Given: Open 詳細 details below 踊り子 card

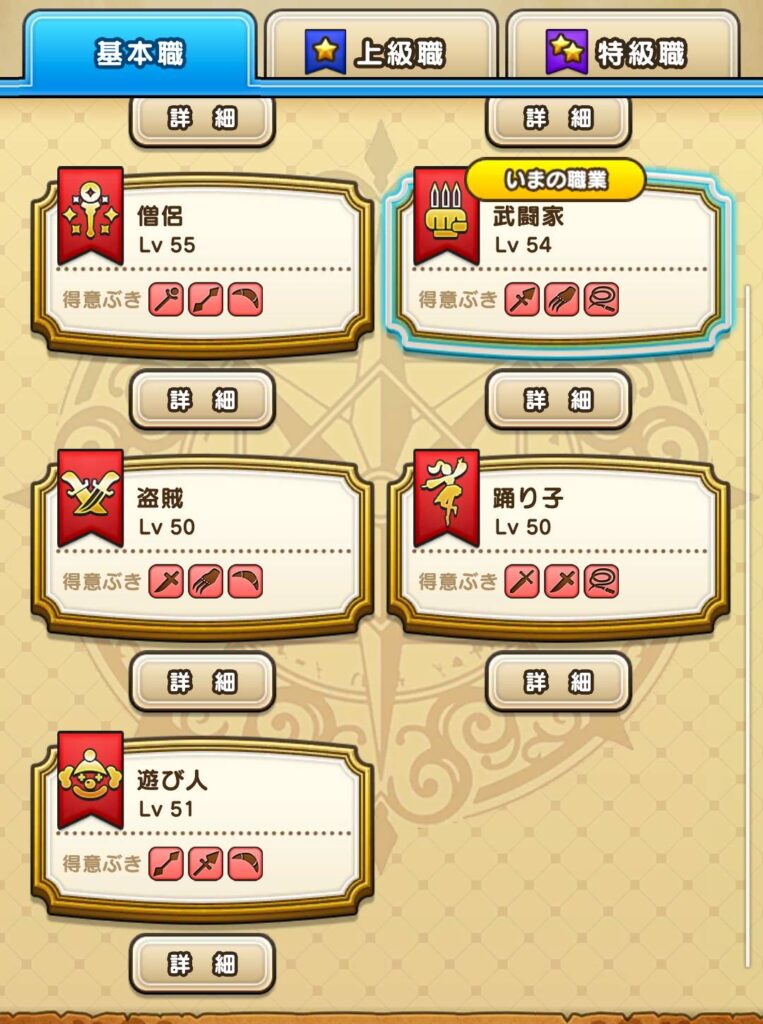Looking at the screenshot, I should (559, 681).
